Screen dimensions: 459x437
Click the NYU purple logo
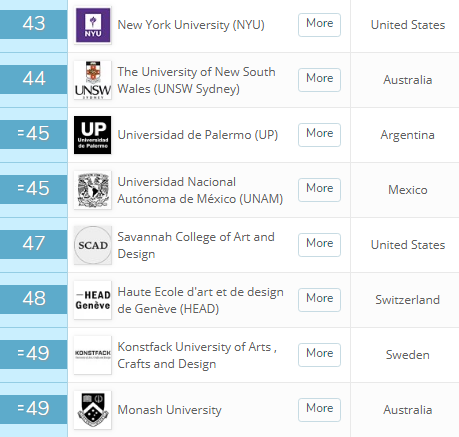coord(93,25)
